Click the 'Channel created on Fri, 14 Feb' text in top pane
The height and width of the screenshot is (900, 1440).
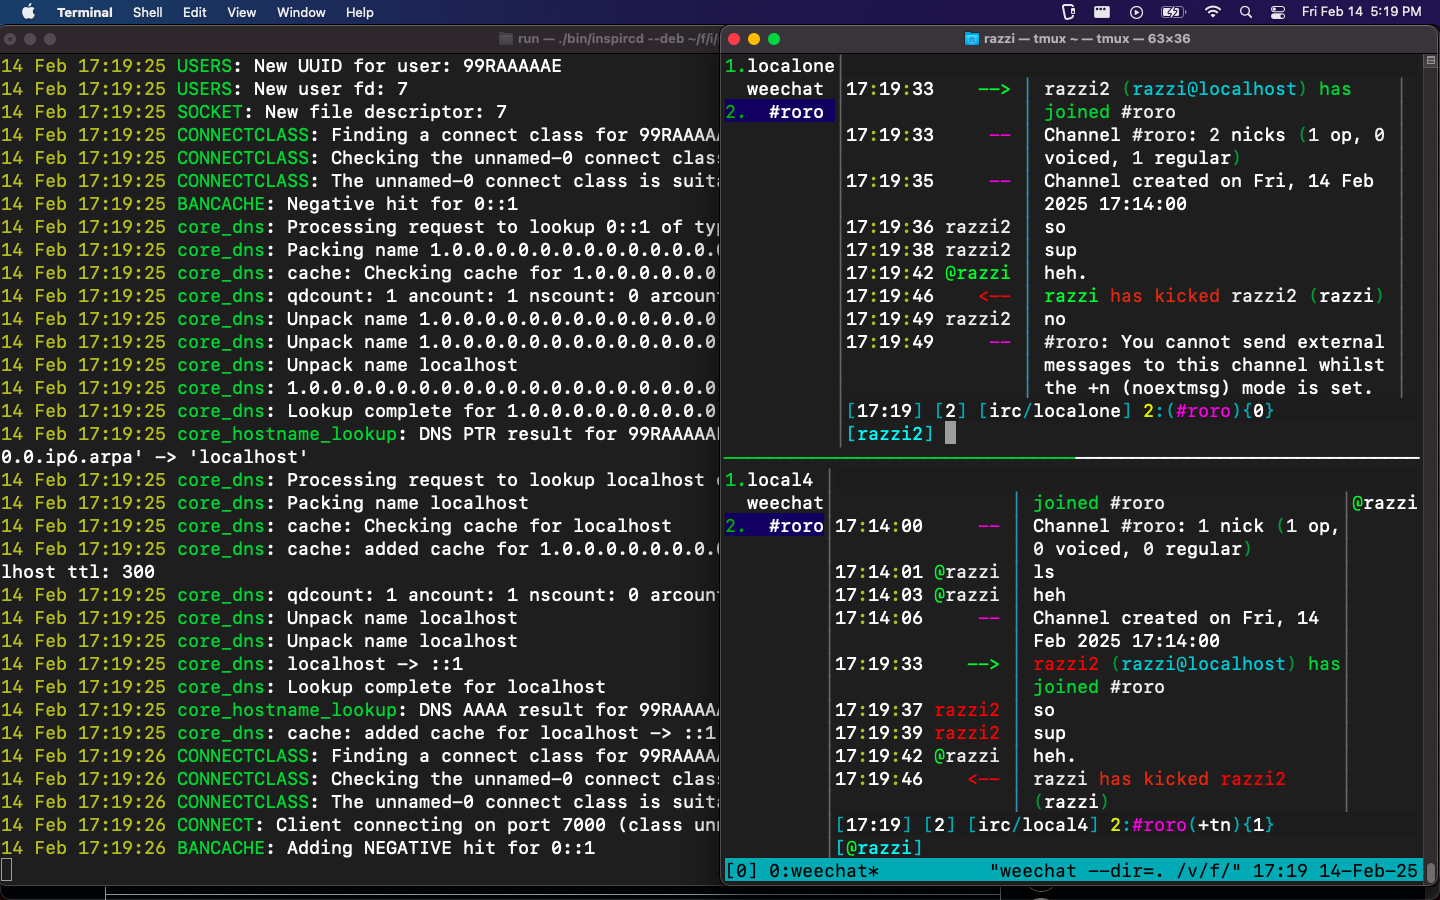(x=1209, y=181)
